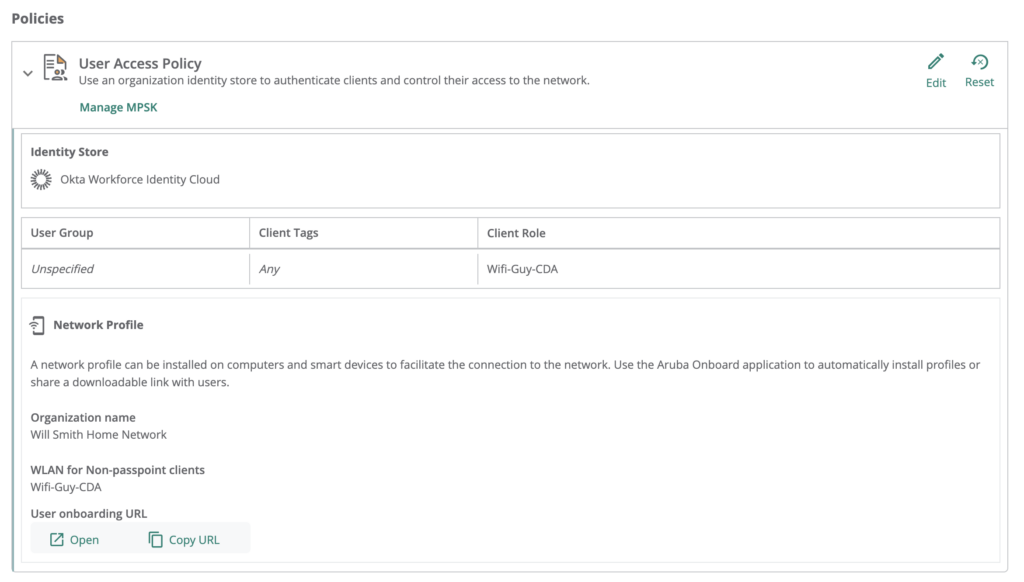Open the Manage MPSK link

coord(118,108)
